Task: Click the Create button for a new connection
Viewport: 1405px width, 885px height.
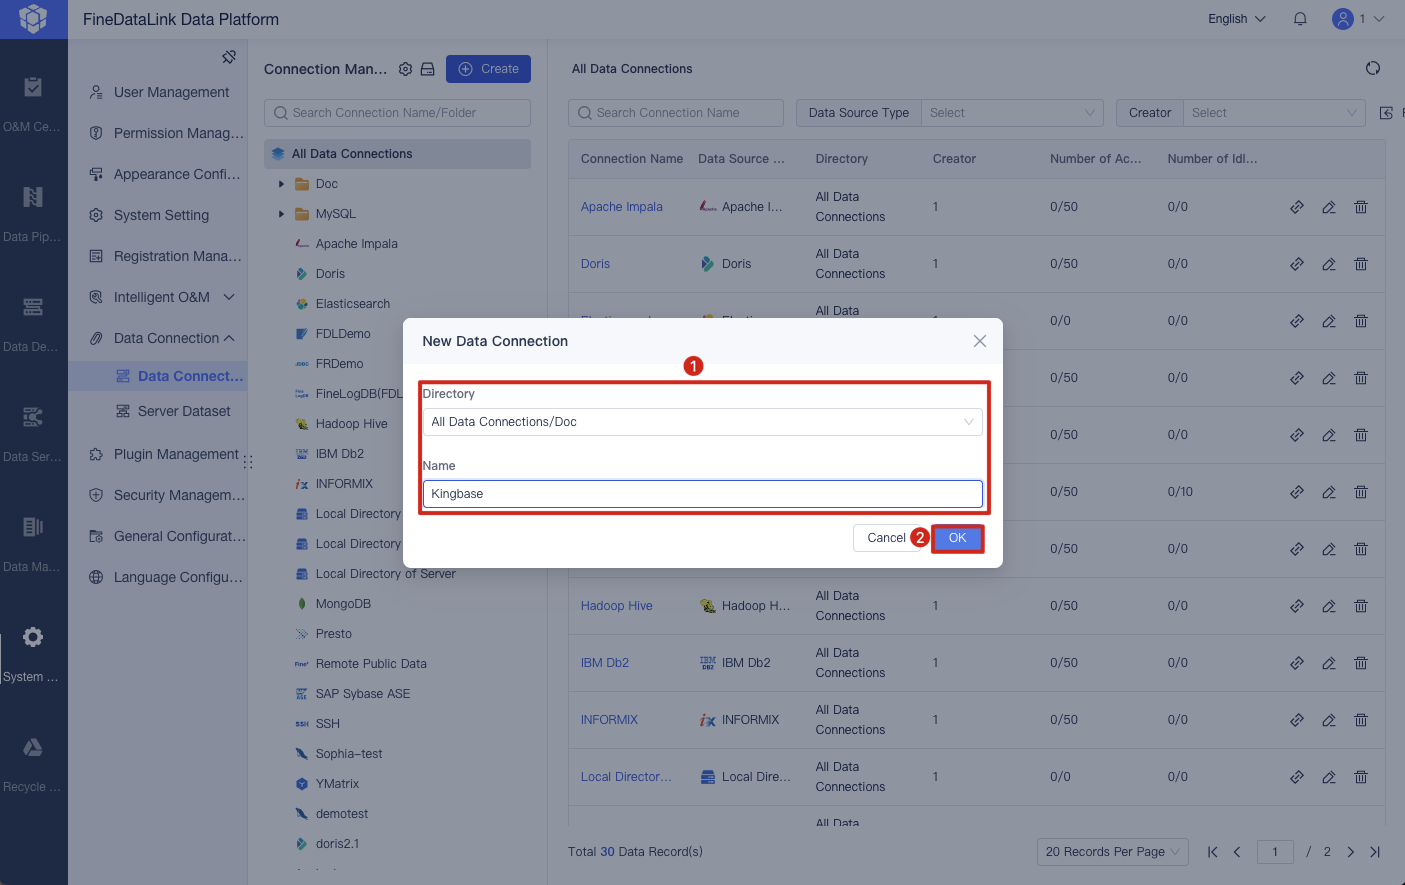Action: (488, 68)
